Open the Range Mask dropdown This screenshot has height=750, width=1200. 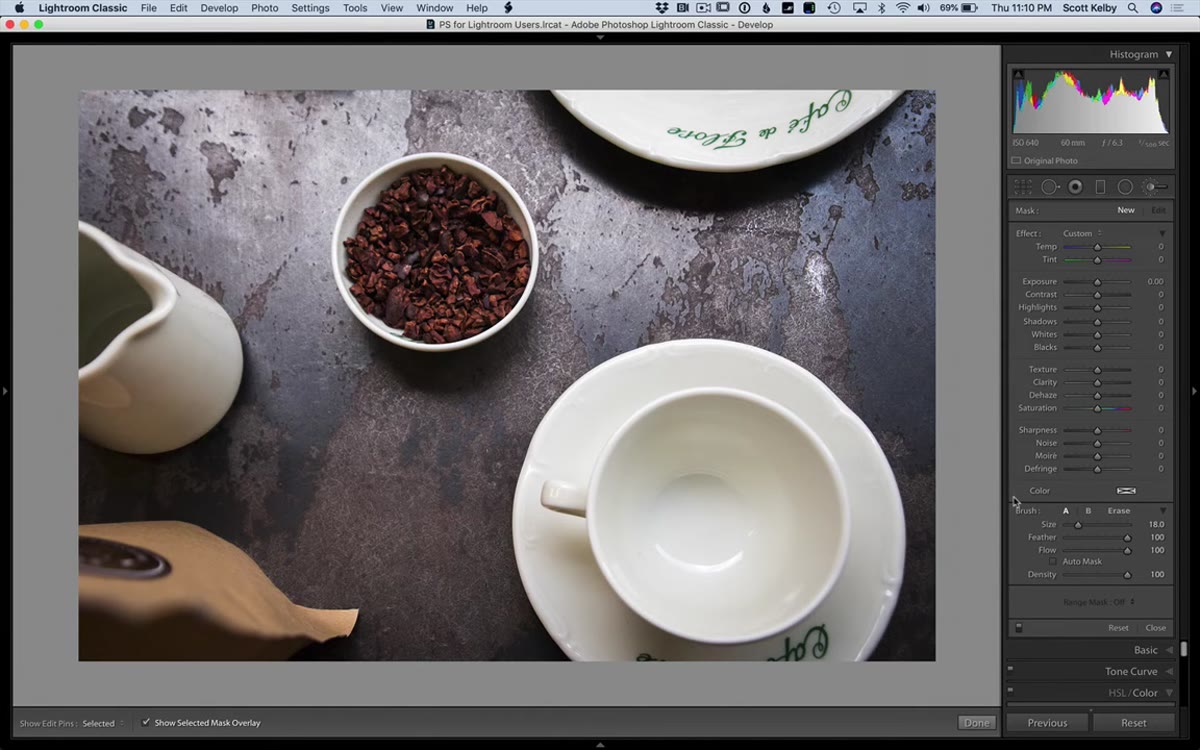pos(1099,602)
